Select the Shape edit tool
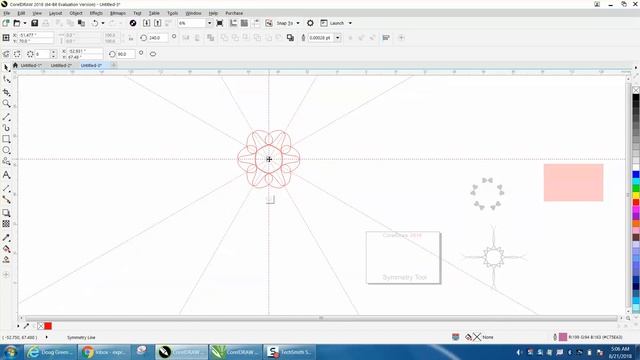Screen dimensions: 640x360 tap(6, 80)
